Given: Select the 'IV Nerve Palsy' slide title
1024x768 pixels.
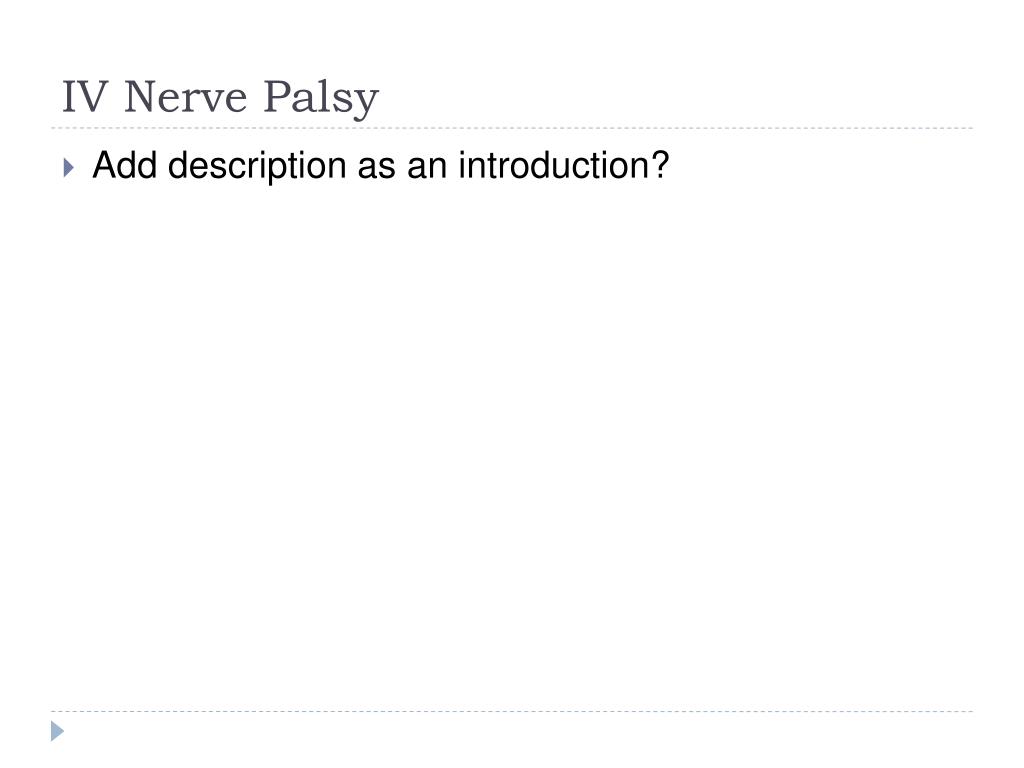Looking at the screenshot, I should click(x=220, y=99).
